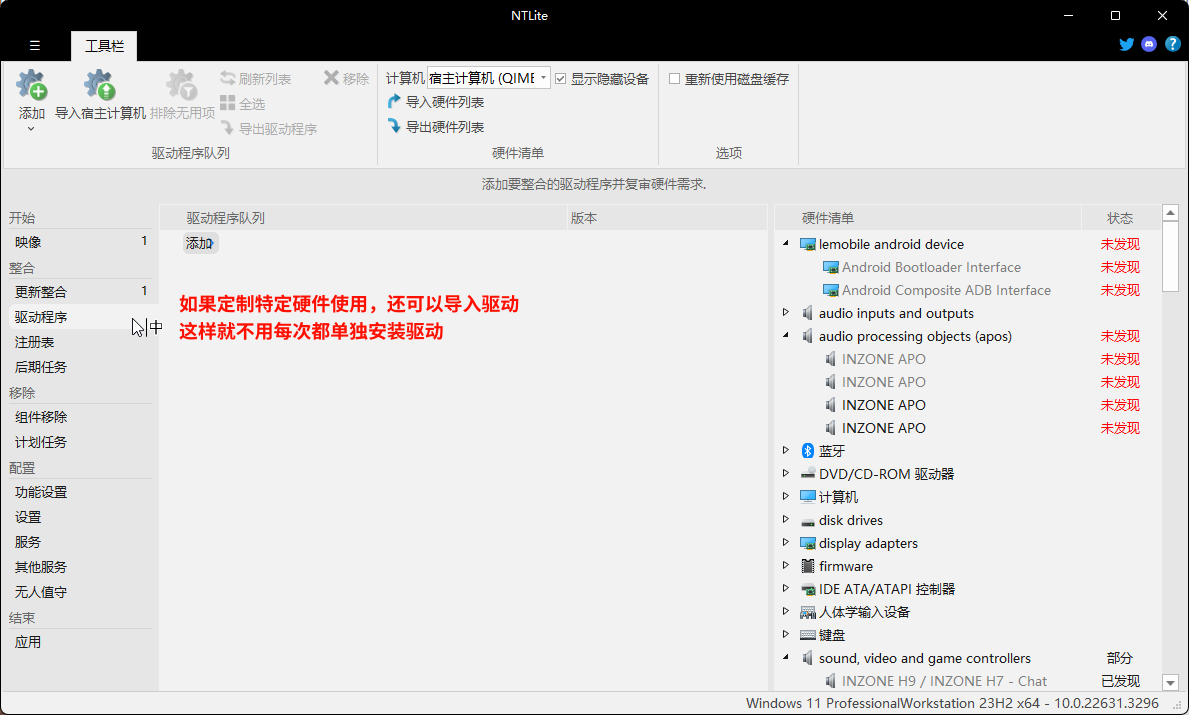Toggle the 显示隐藏设备 checkbox
Screen dimensions: 1189x715
point(560,79)
